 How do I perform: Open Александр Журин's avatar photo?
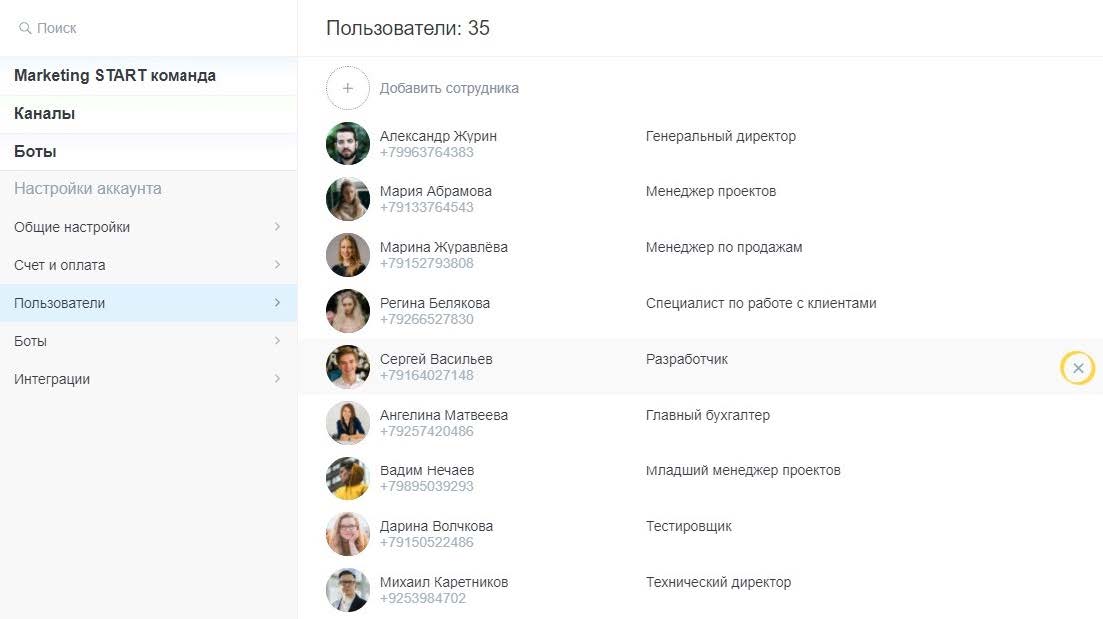click(x=348, y=144)
